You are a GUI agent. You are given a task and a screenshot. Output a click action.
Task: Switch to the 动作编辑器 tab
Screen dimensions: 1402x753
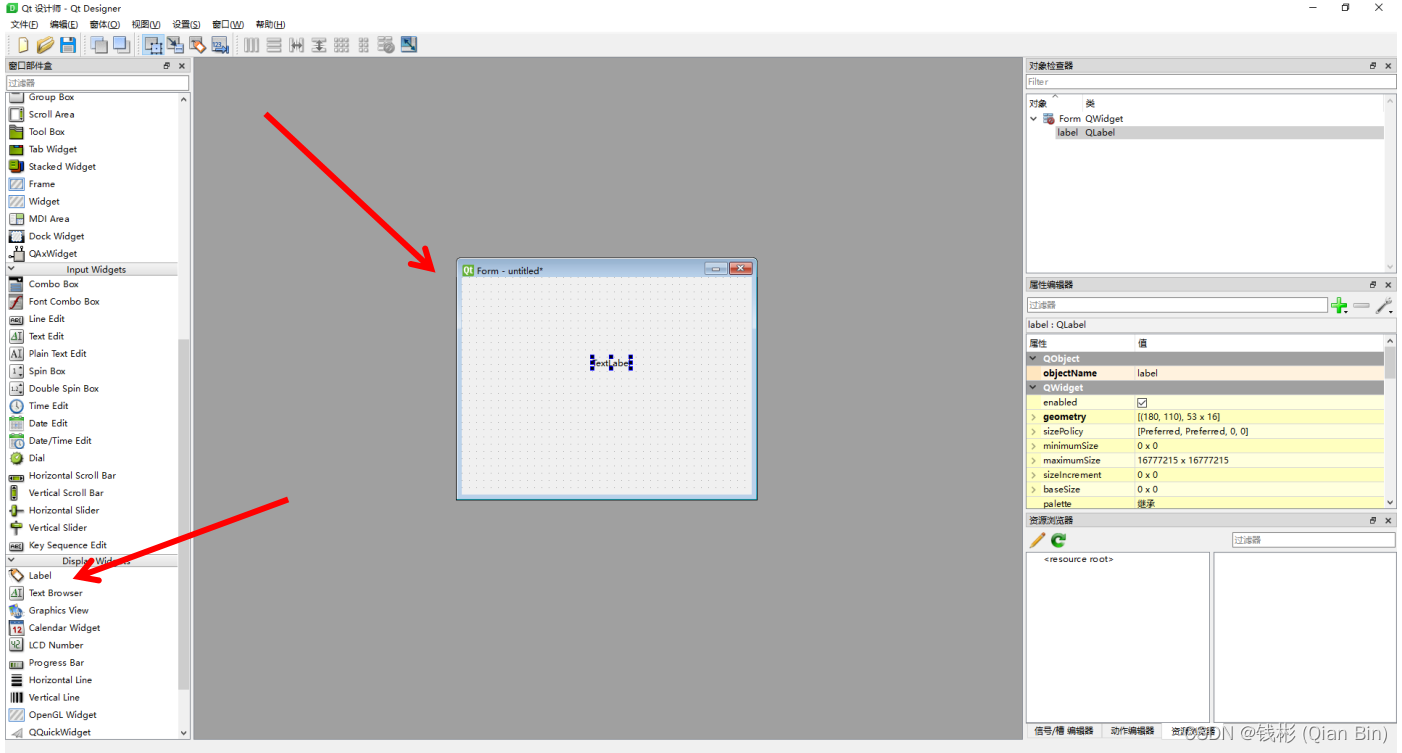pos(1132,731)
